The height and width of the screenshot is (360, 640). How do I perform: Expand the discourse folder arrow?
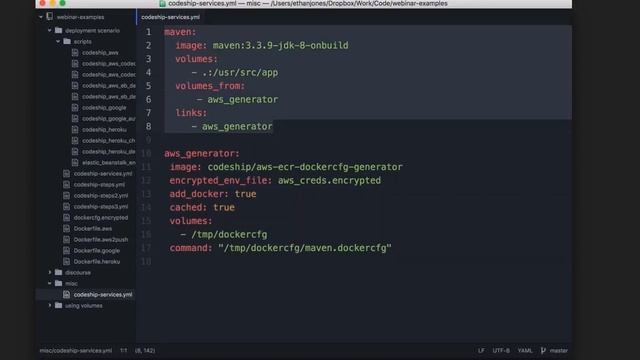coord(50,272)
